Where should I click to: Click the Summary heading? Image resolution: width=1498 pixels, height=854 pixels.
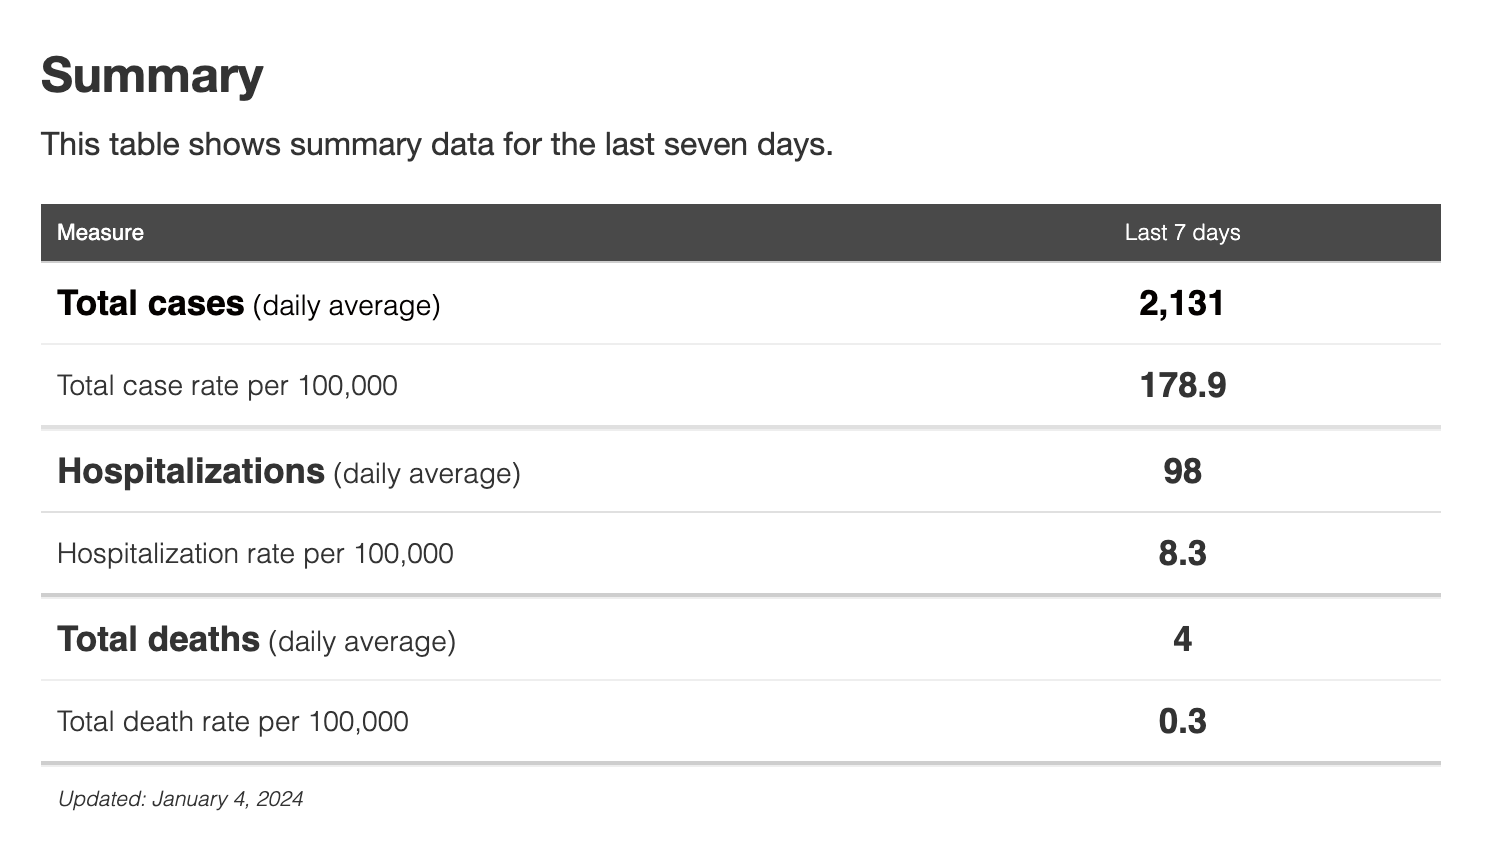152,76
